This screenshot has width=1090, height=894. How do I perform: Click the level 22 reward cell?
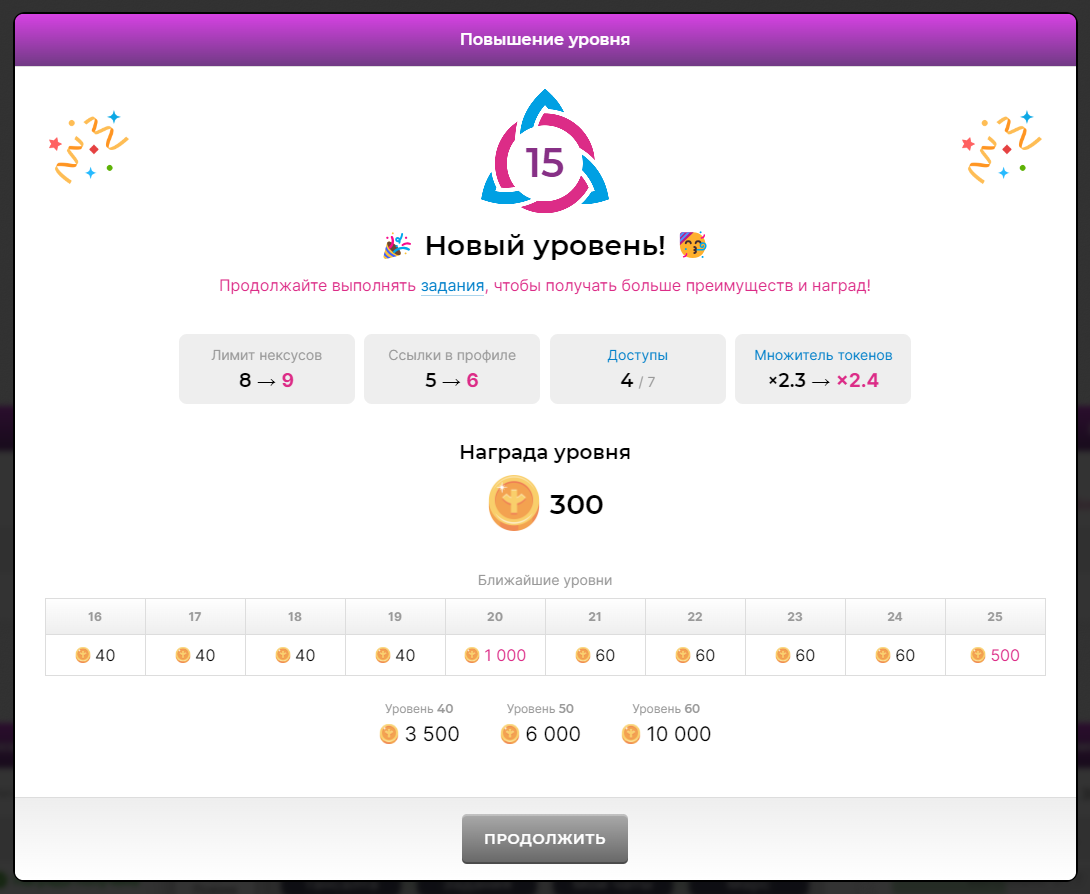pyautogui.click(x=695, y=656)
